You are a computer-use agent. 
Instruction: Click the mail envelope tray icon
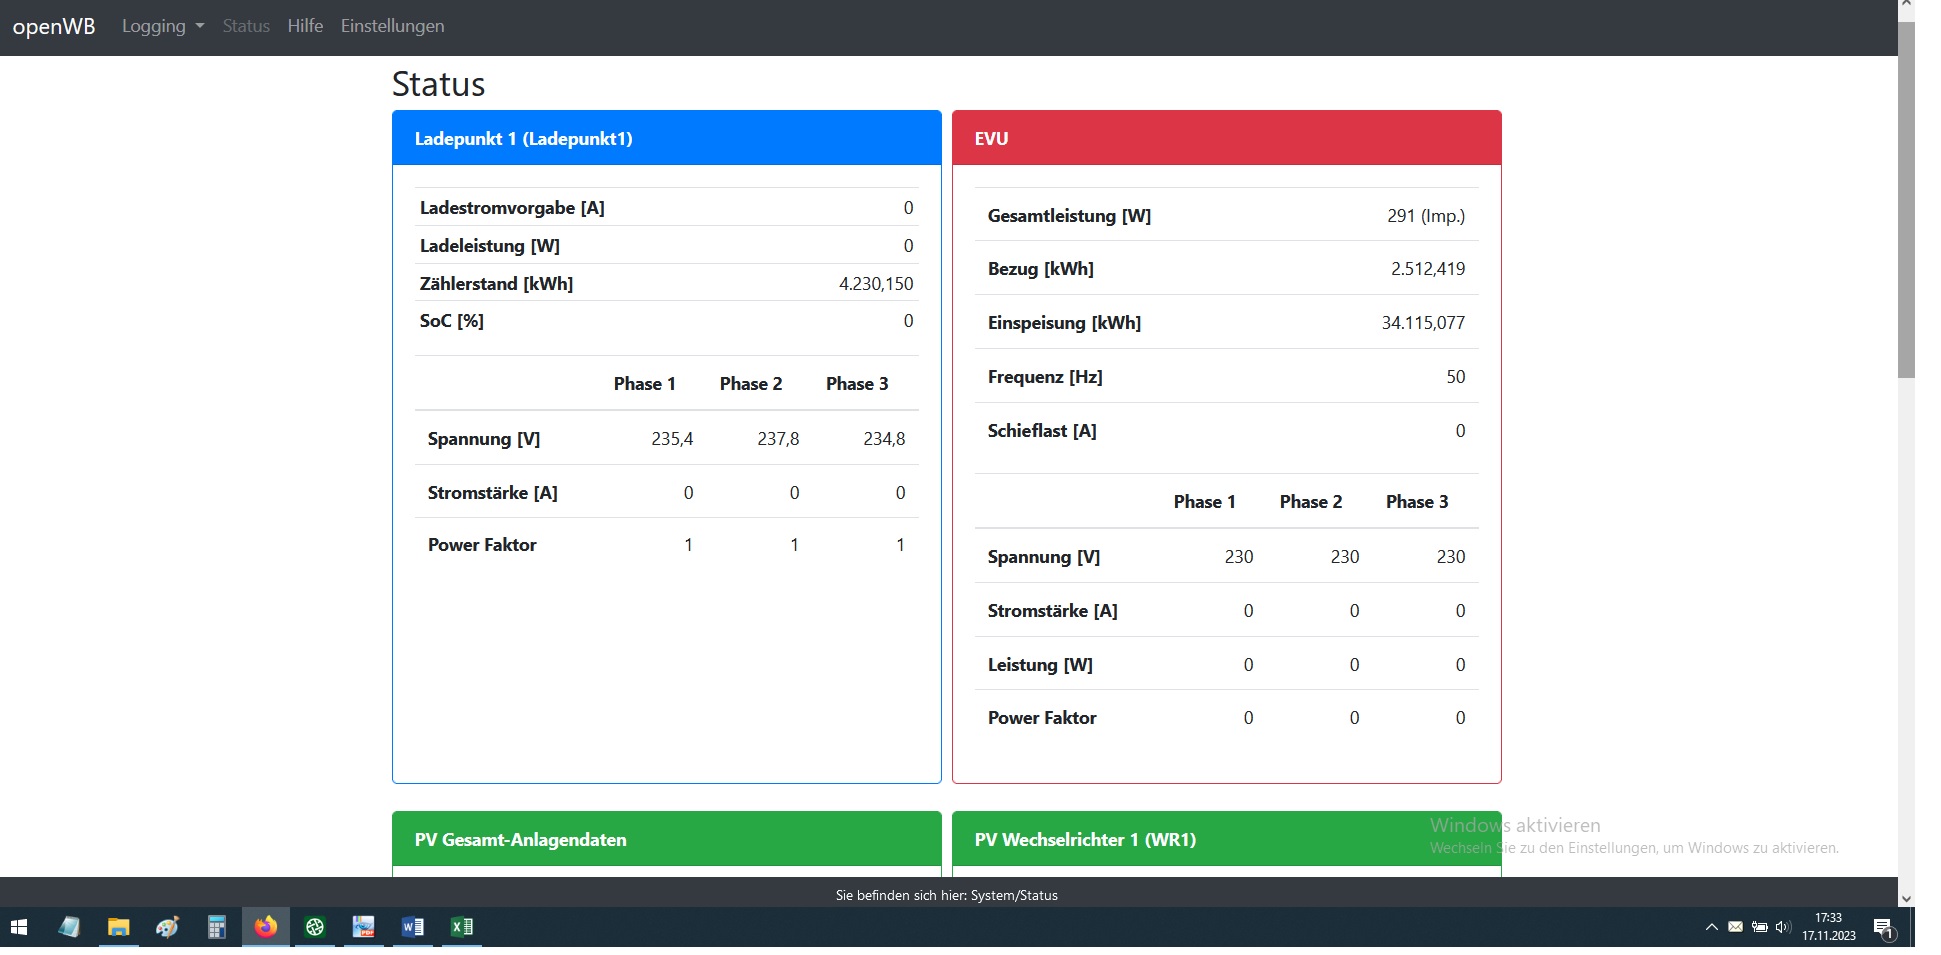[x=1735, y=927]
